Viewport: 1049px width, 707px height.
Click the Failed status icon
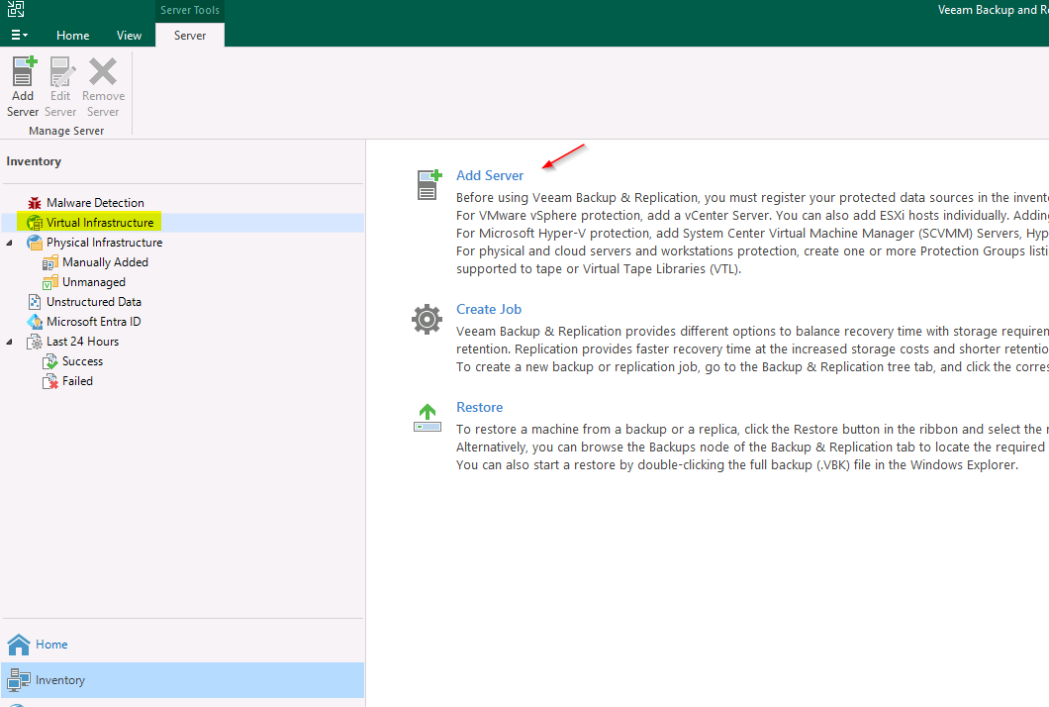[50, 381]
